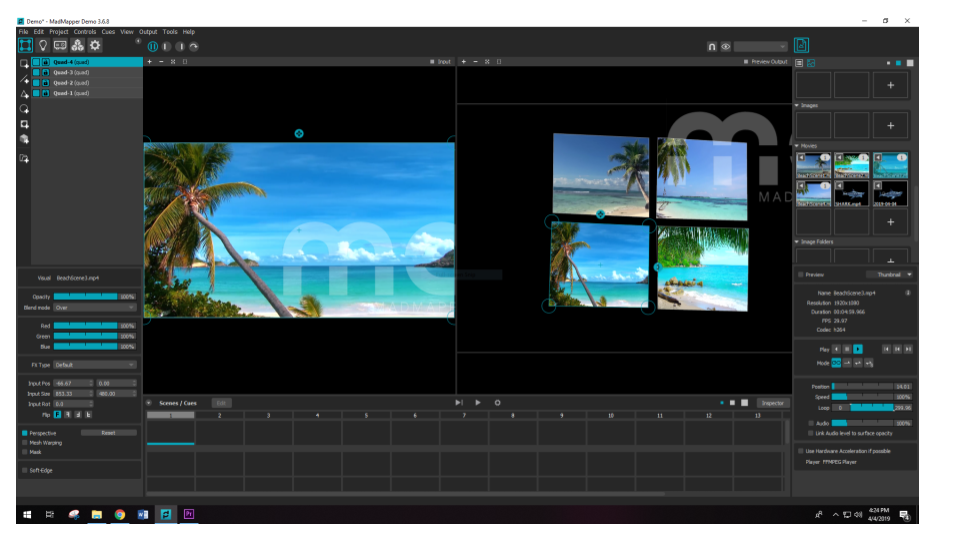Enable the Mask checkbox
This screenshot has width=960, height=540.
tap(24, 452)
